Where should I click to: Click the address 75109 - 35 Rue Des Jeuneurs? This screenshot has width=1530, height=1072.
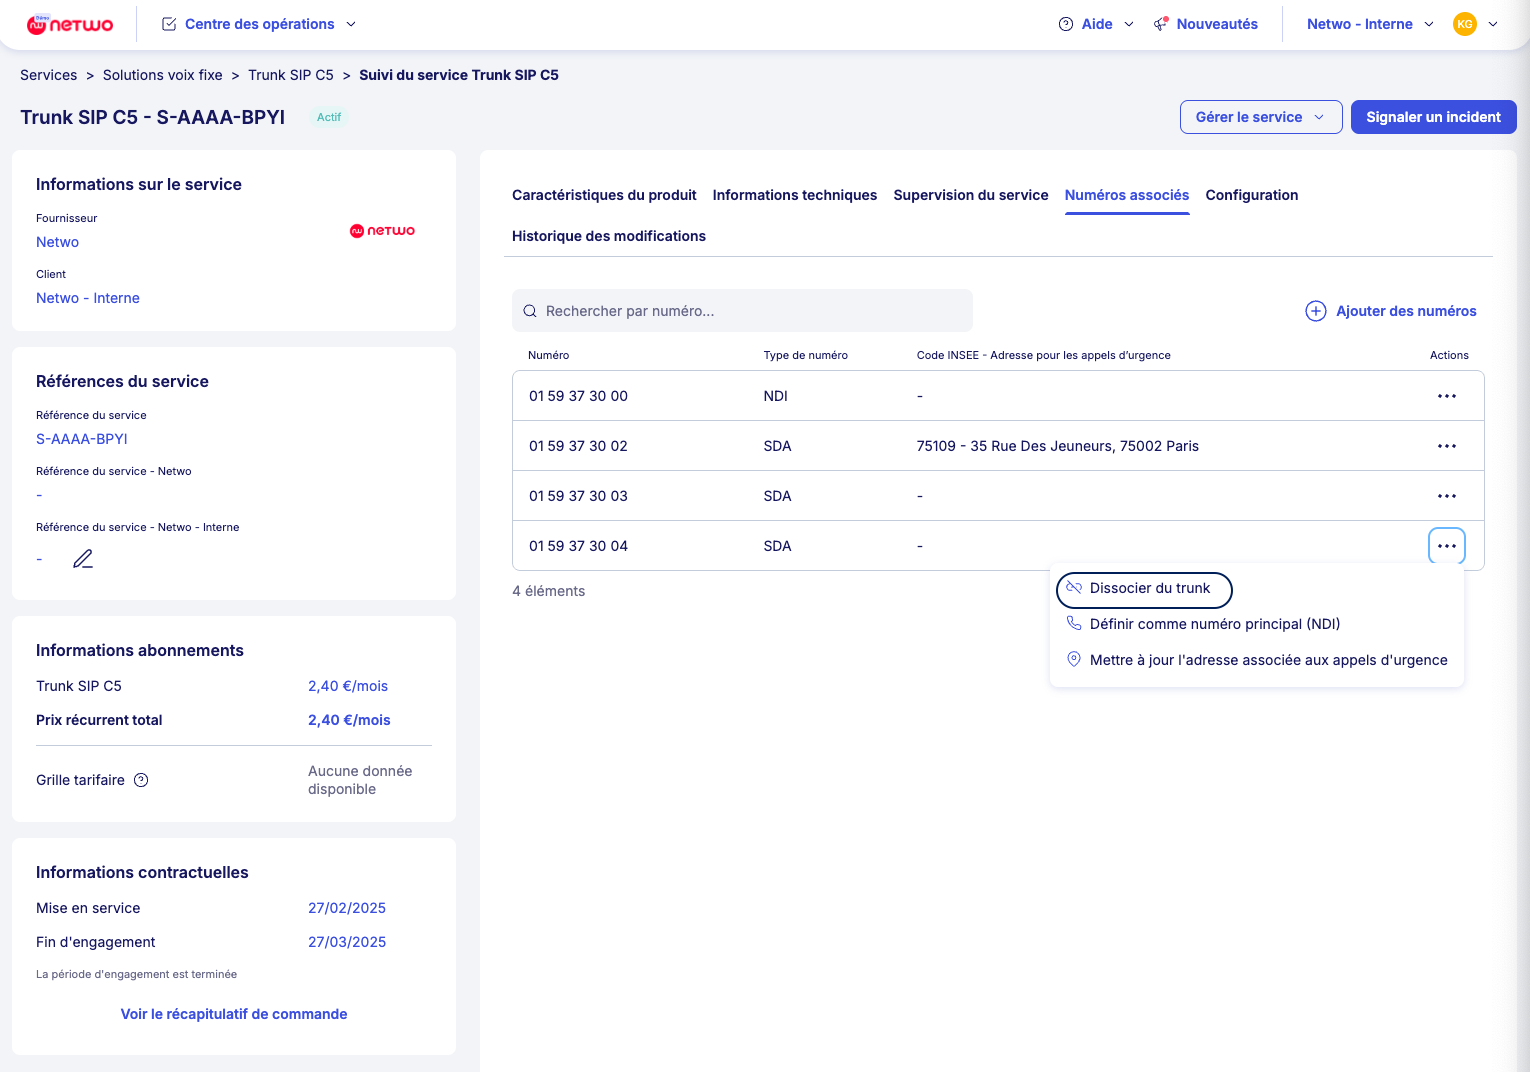pos(1058,446)
